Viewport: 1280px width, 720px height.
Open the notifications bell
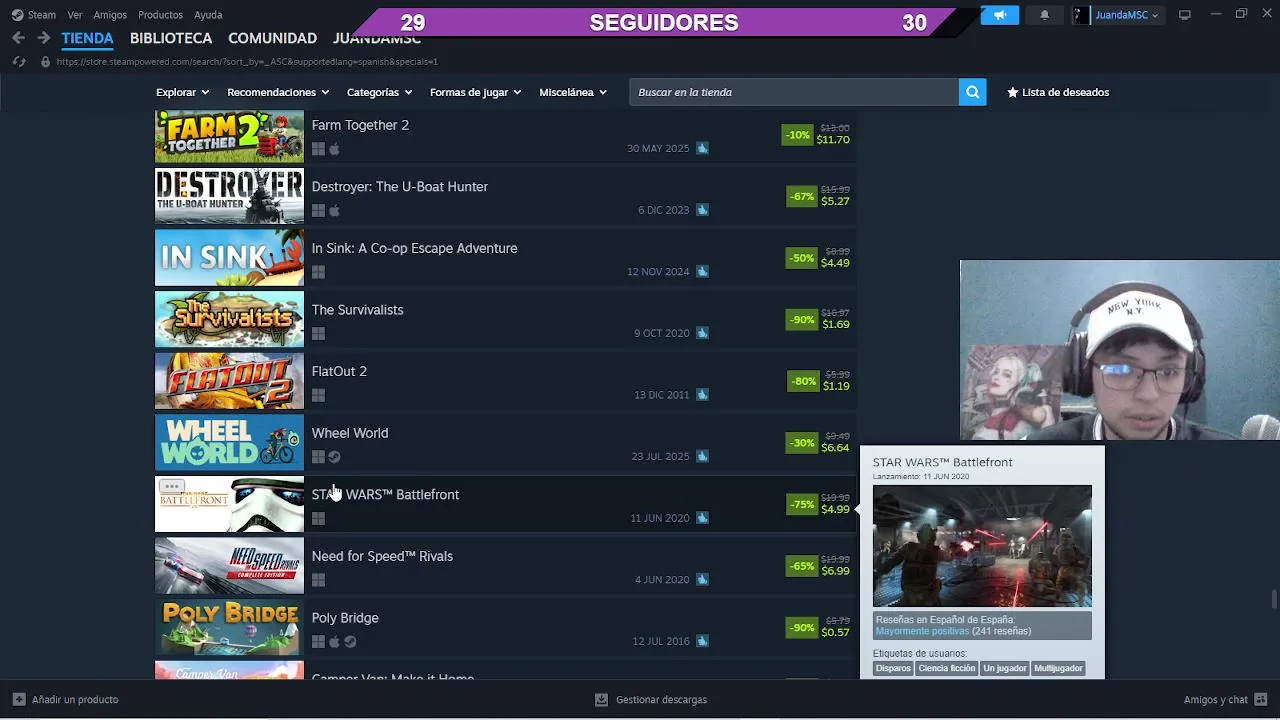[x=1045, y=15]
